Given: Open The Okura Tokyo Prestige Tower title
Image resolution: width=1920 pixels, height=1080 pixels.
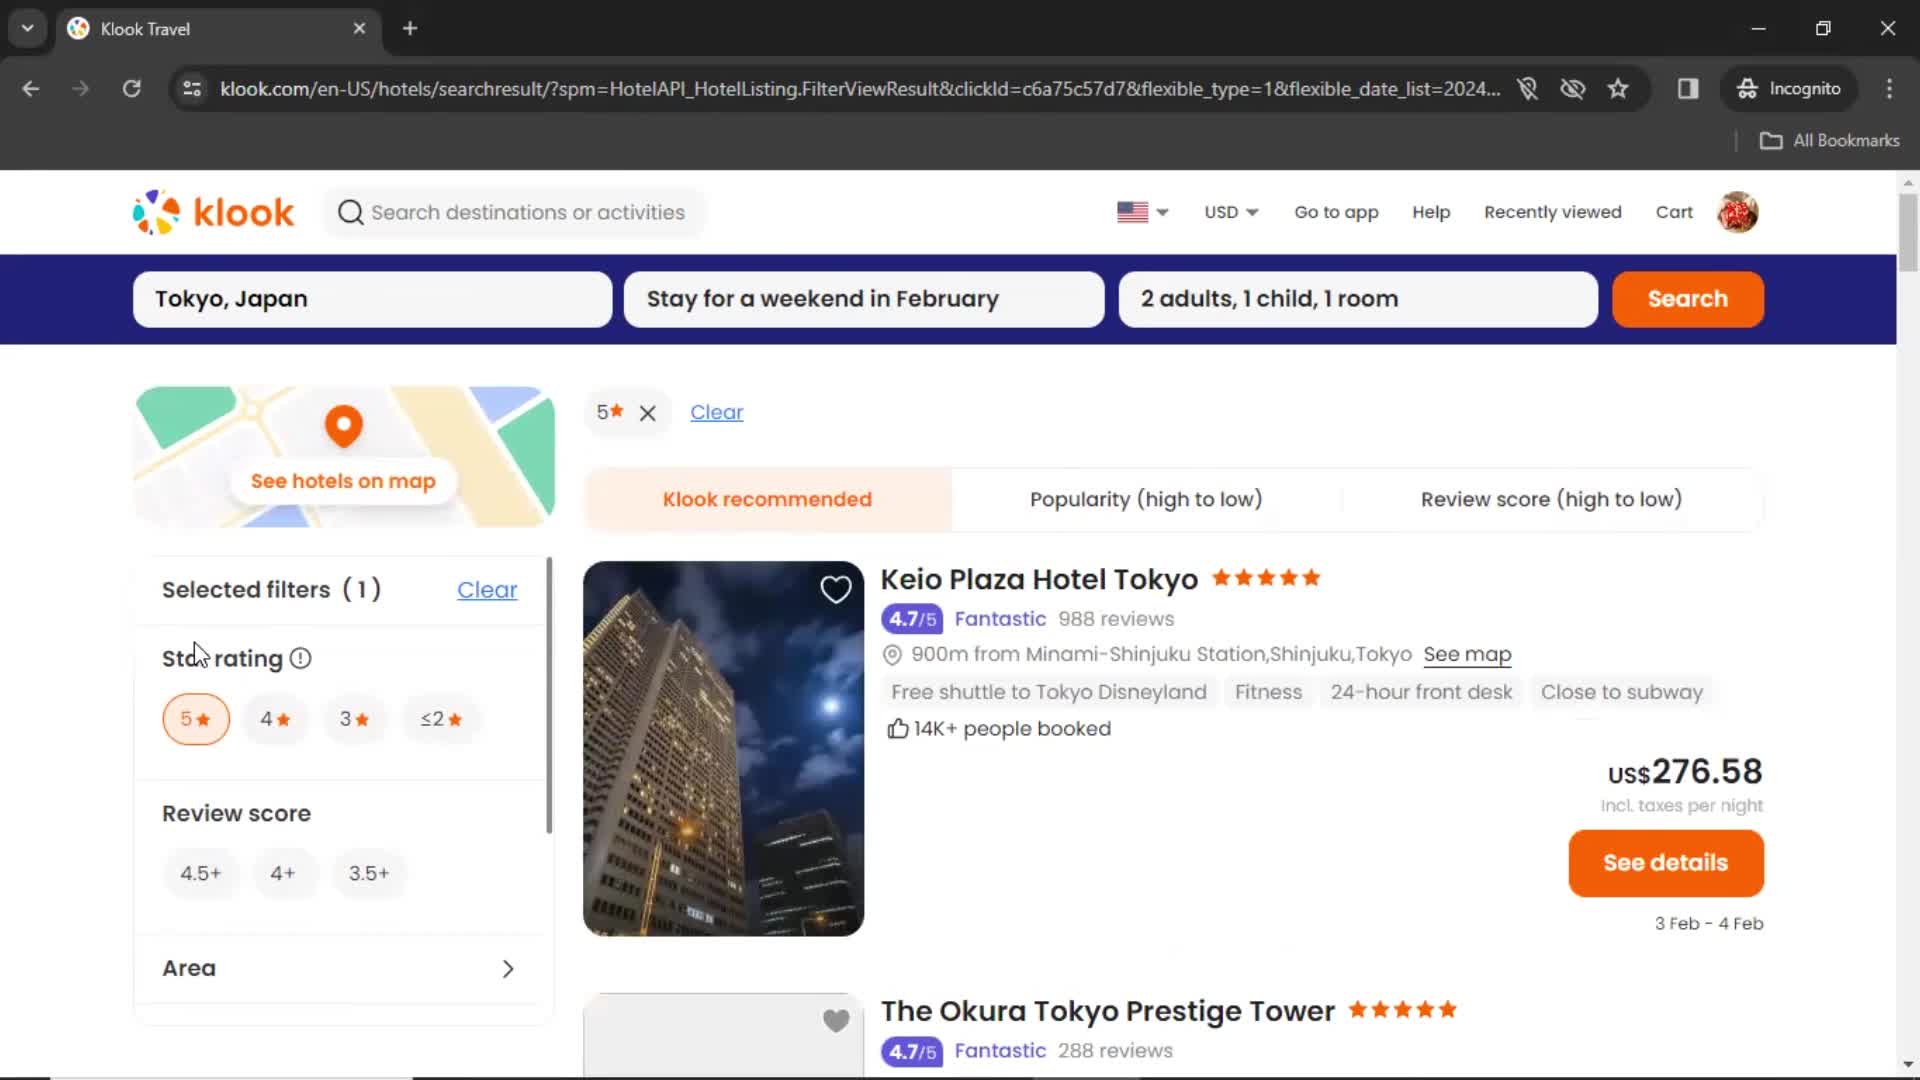Looking at the screenshot, I should pyautogui.click(x=1107, y=1011).
